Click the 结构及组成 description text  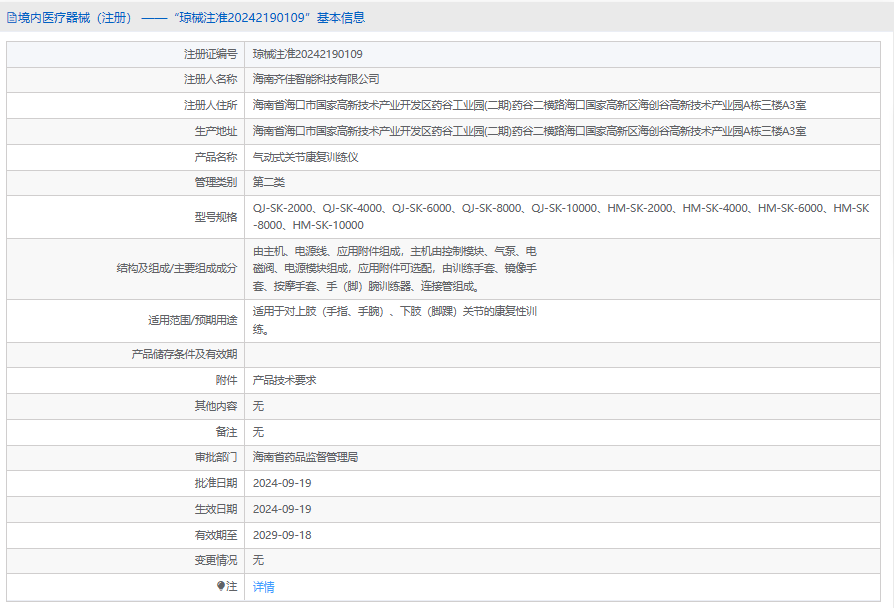395,268
